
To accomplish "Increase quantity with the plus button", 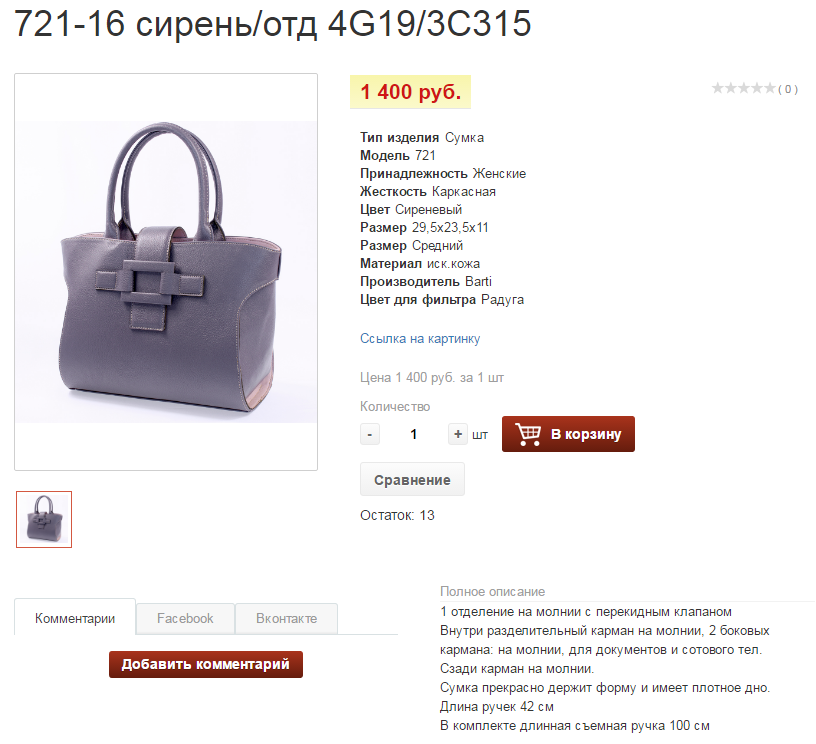I will (457, 434).
